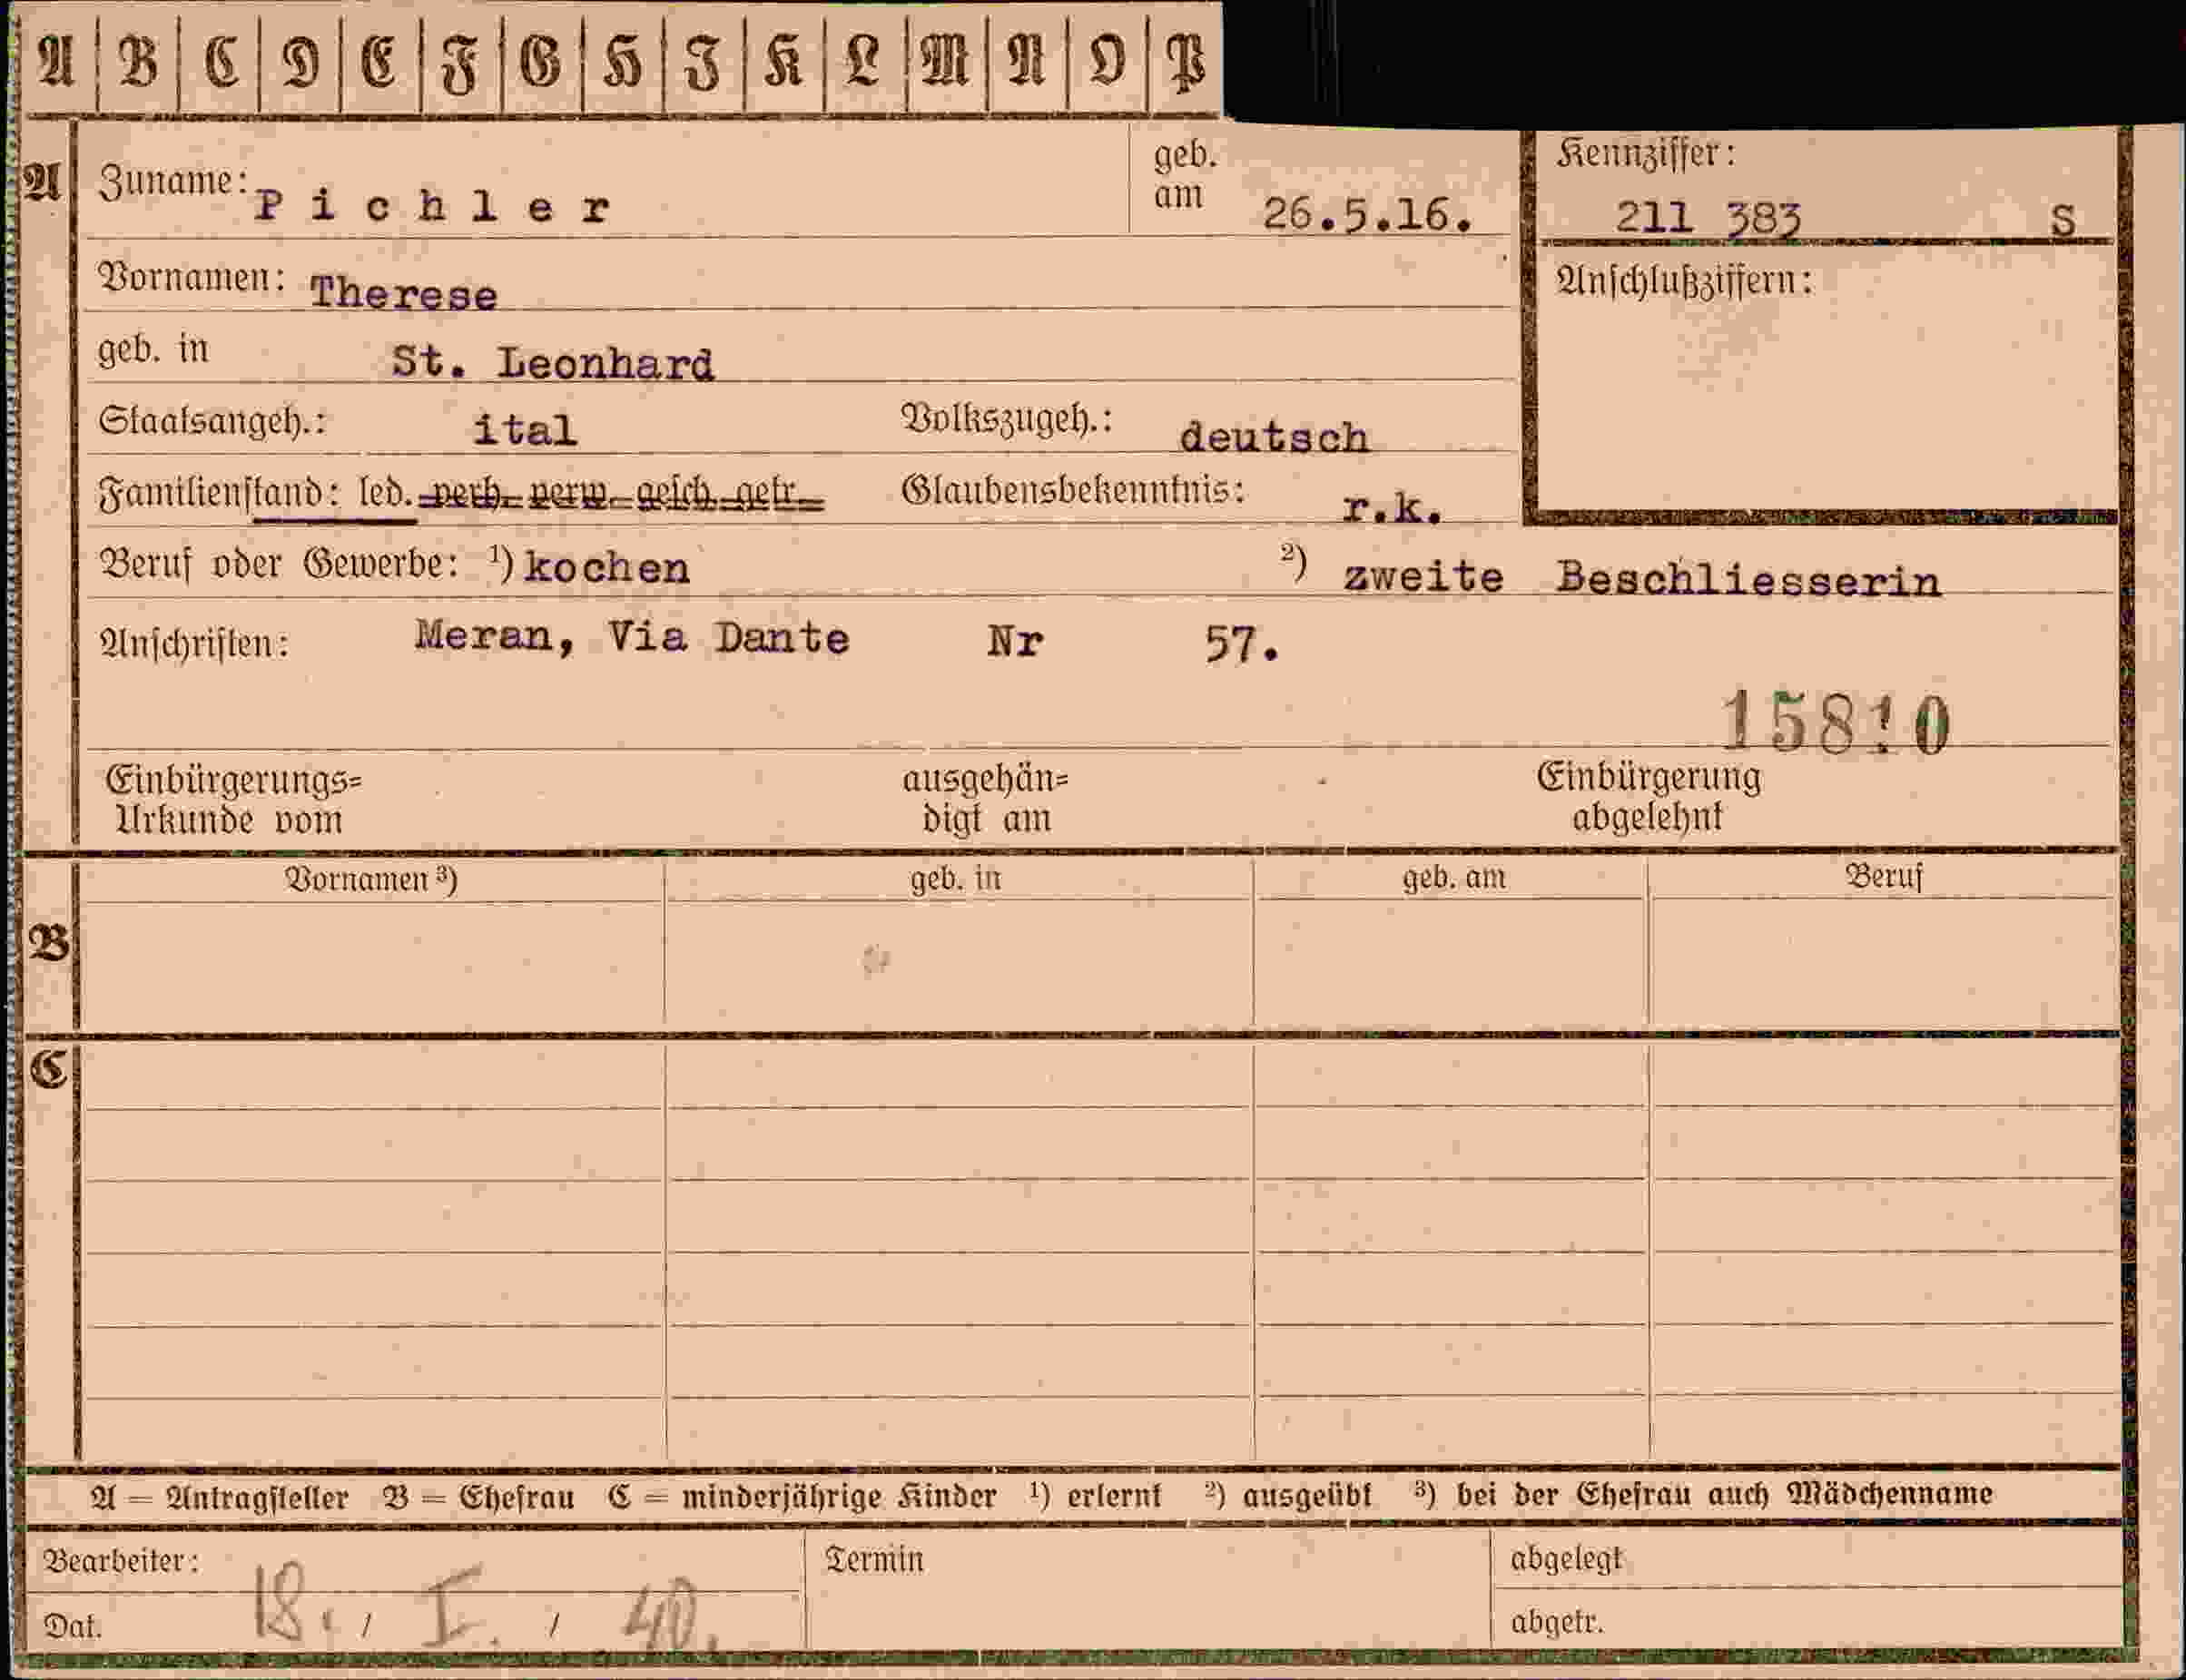Image resolution: width=2186 pixels, height=1680 pixels.
Task: Click the letter 'S' beside Kennziffer number
Action: tap(2062, 219)
